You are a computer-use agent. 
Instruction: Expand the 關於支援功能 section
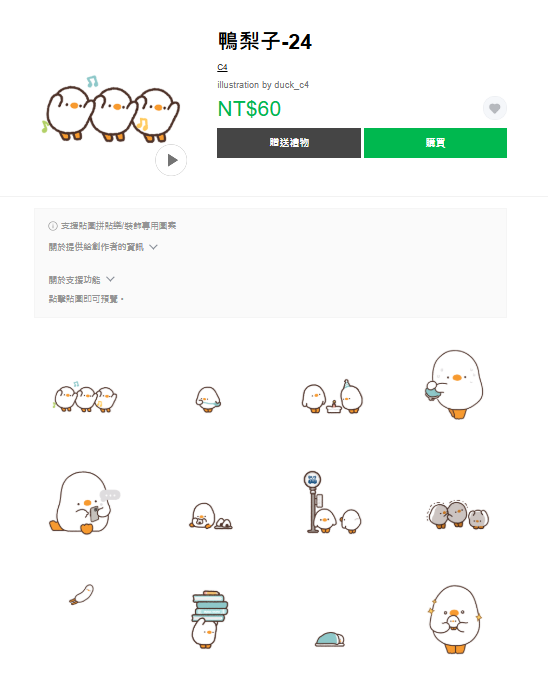click(82, 280)
